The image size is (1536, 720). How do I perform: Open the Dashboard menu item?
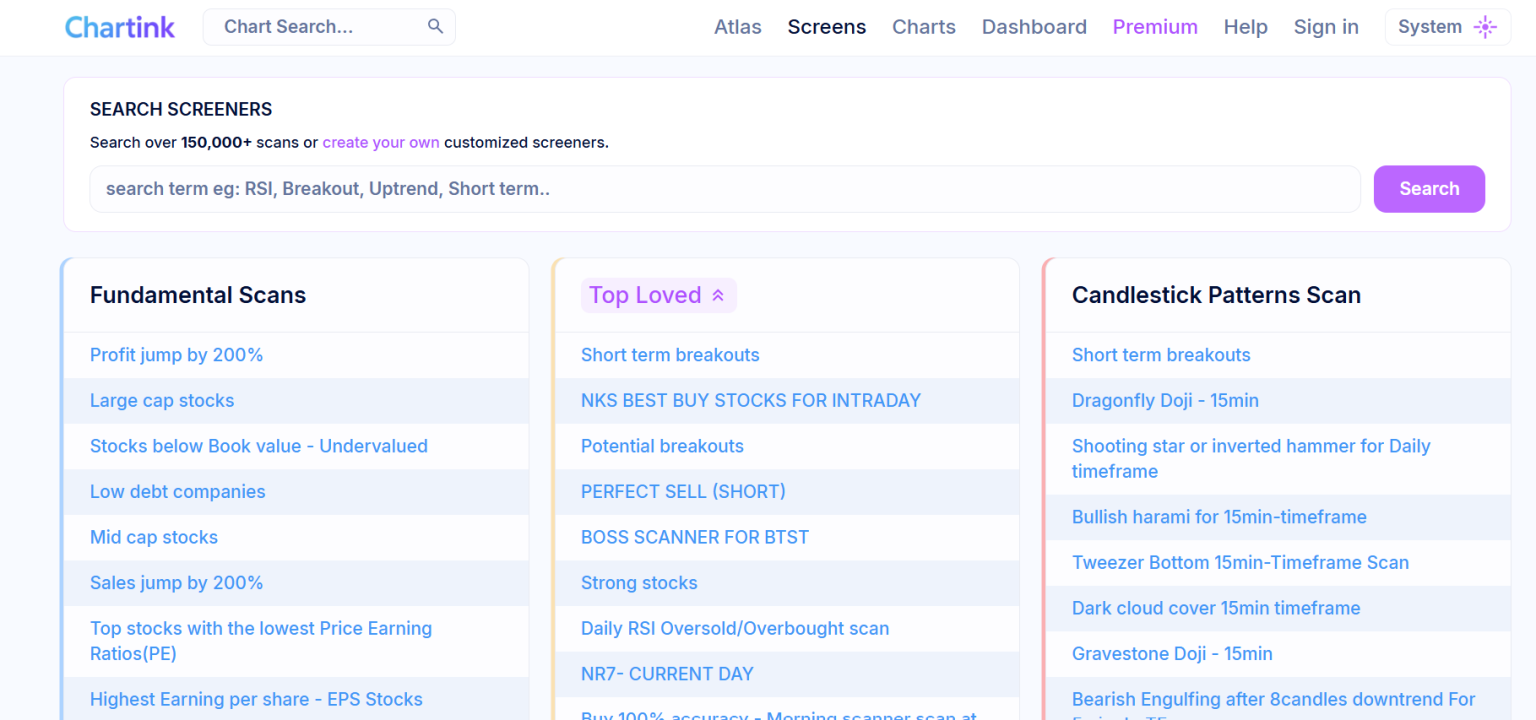1034,27
